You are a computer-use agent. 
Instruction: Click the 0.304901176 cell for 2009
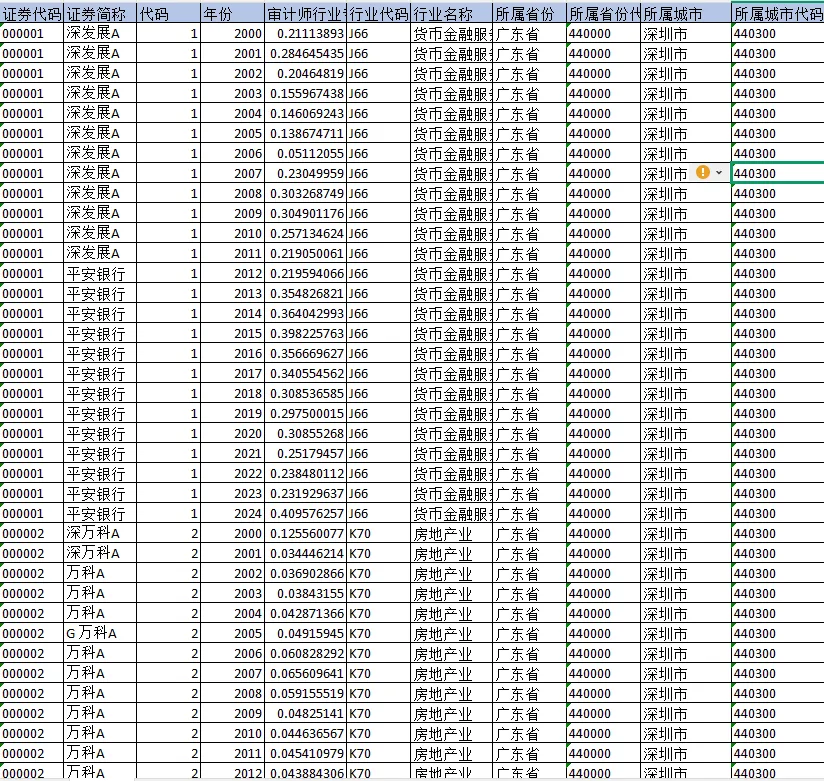coord(305,213)
